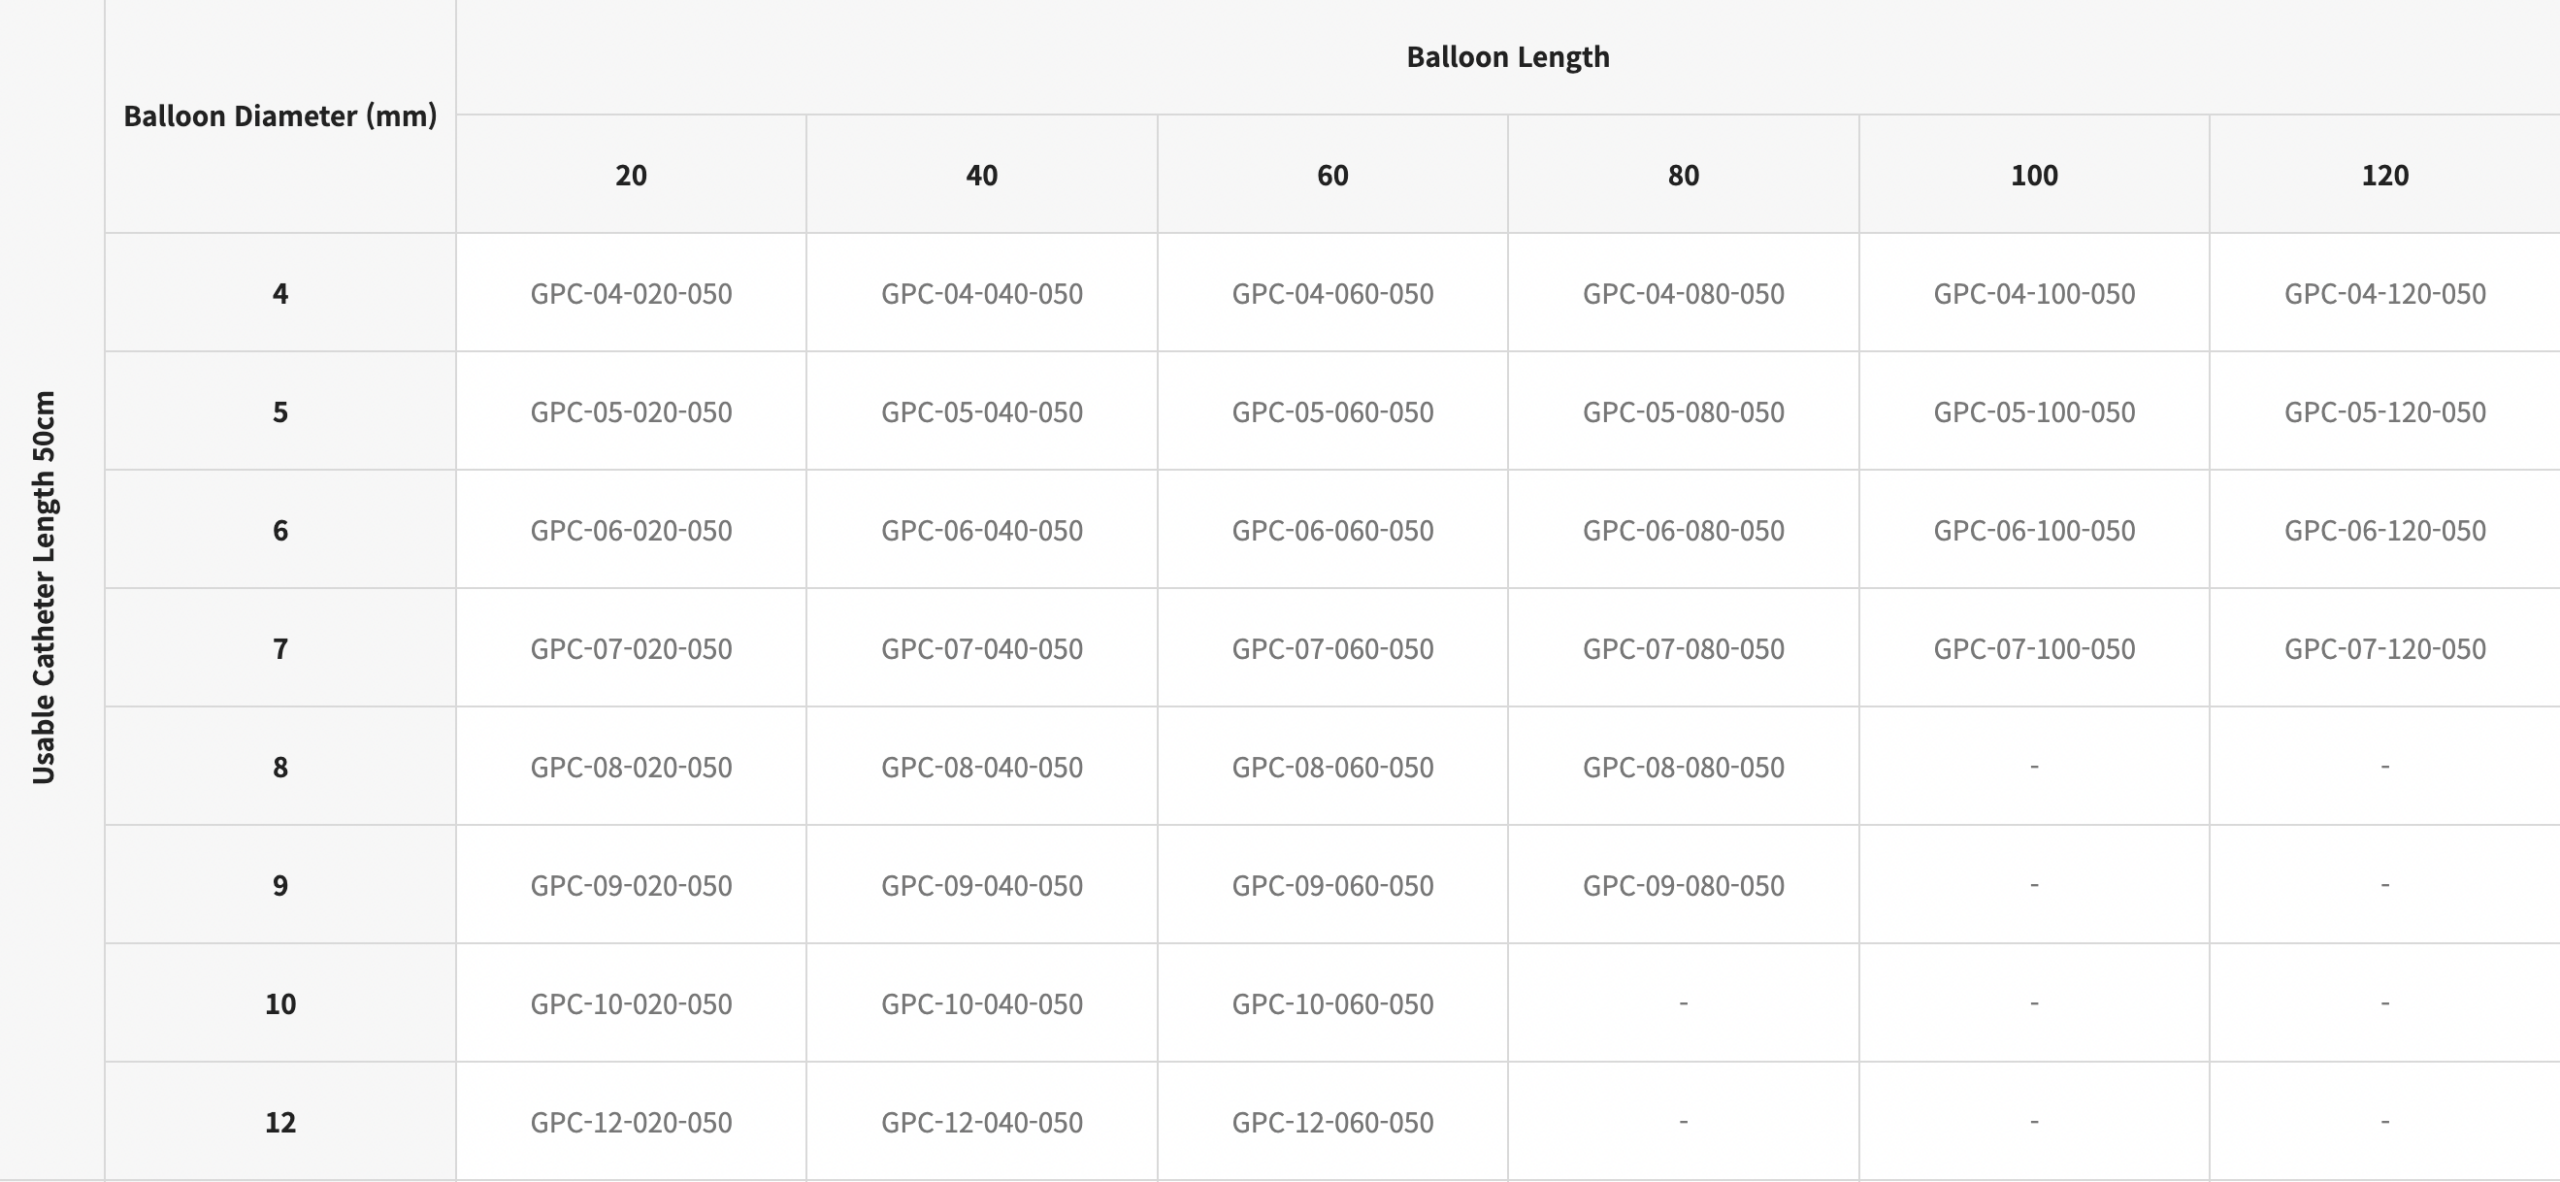The image size is (2560, 1182).
Task: Select the GPC-09-020-050 entry
Action: [x=631, y=885]
